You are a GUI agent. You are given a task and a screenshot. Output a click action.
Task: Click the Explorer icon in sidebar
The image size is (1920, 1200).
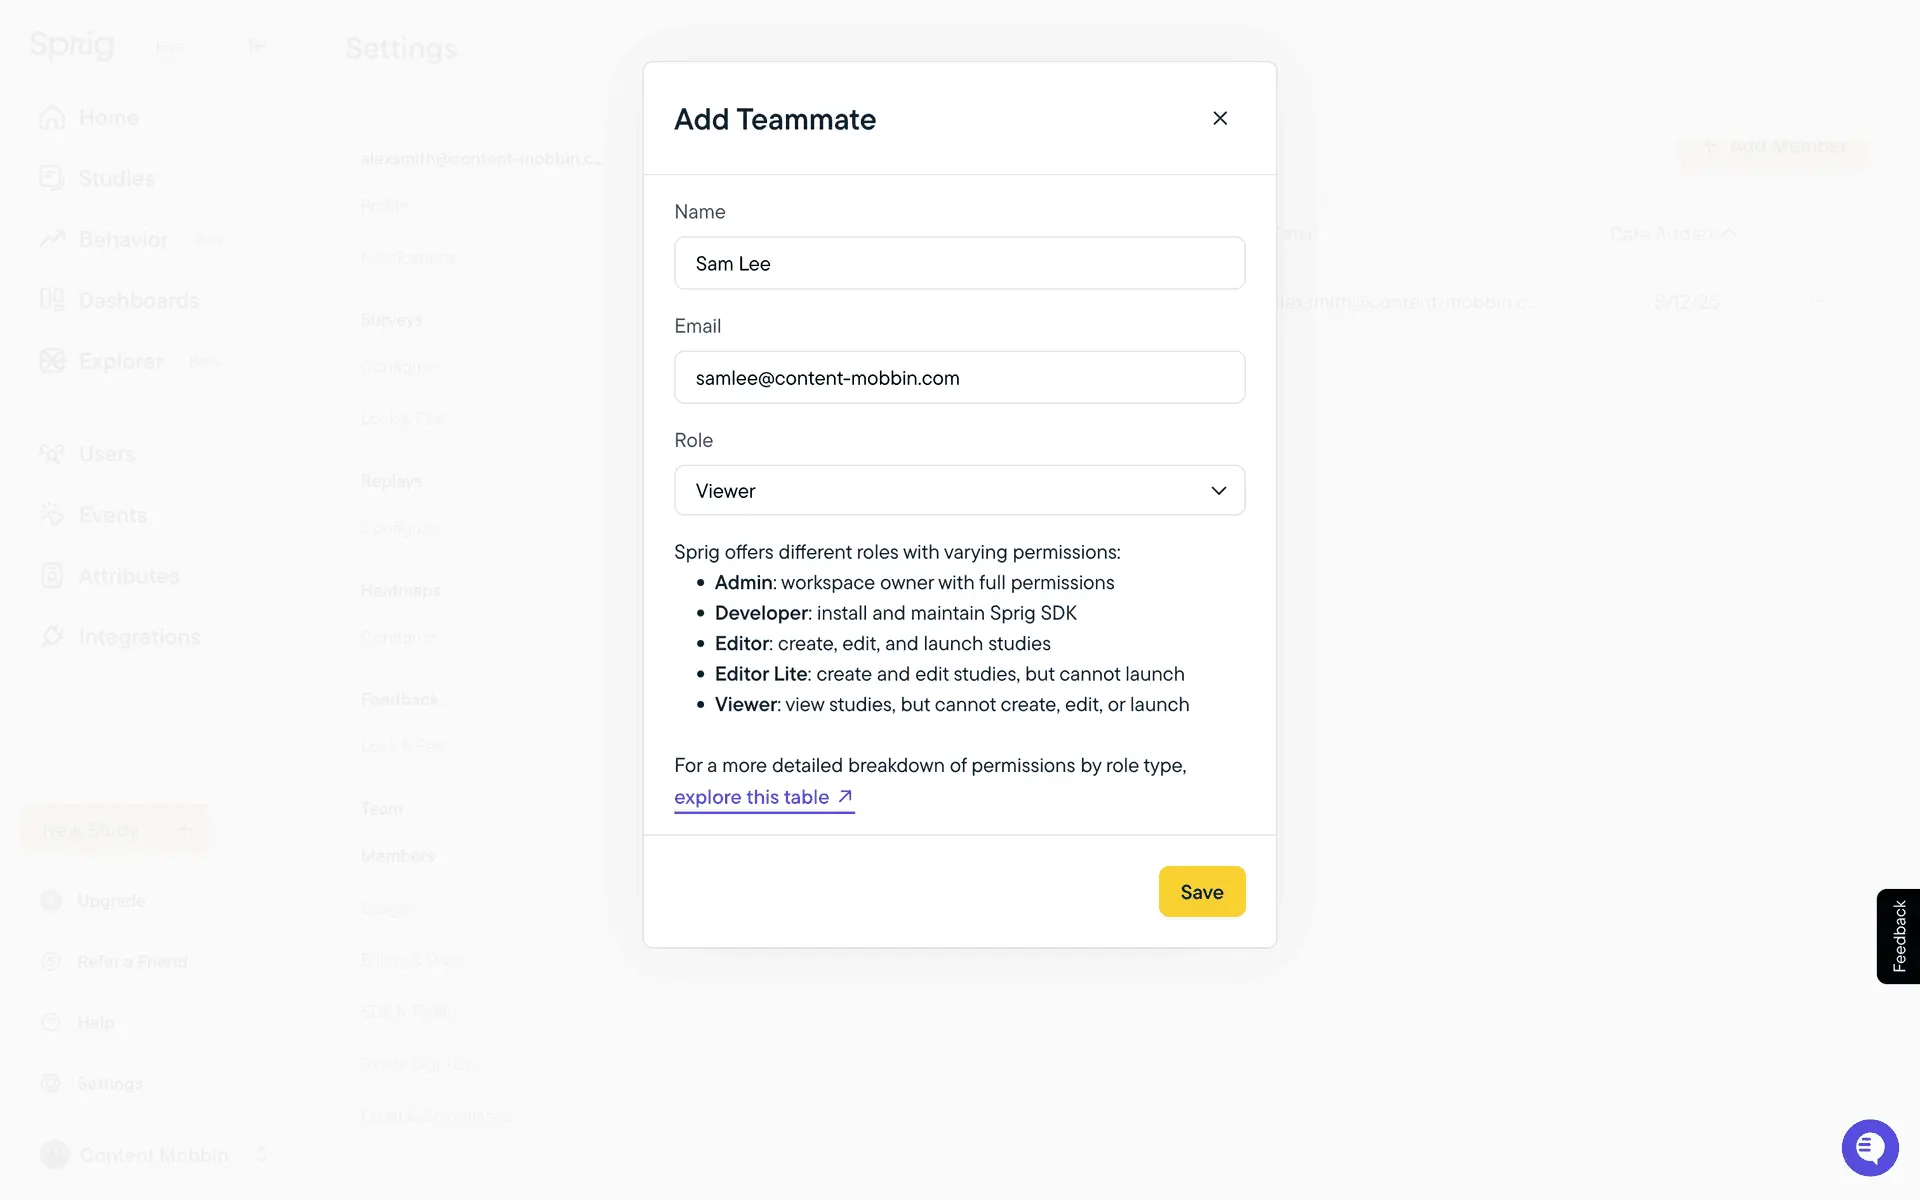52,361
